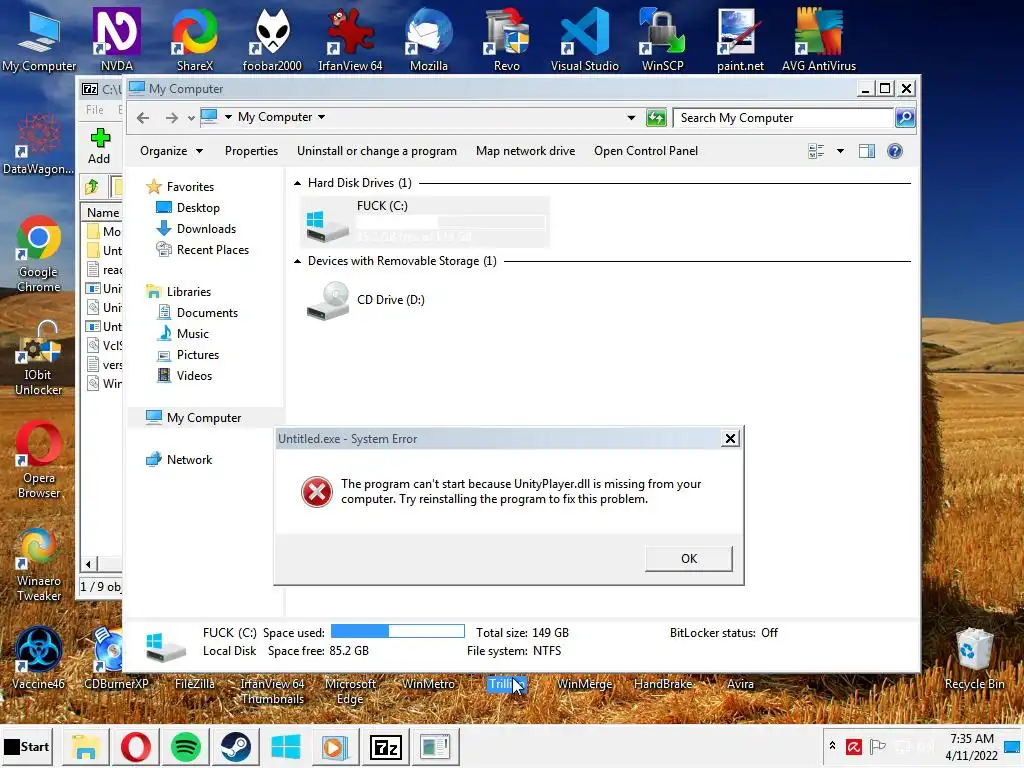Click the Search My Computer field
Image resolution: width=1024 pixels, height=768 pixels.
[x=783, y=118]
